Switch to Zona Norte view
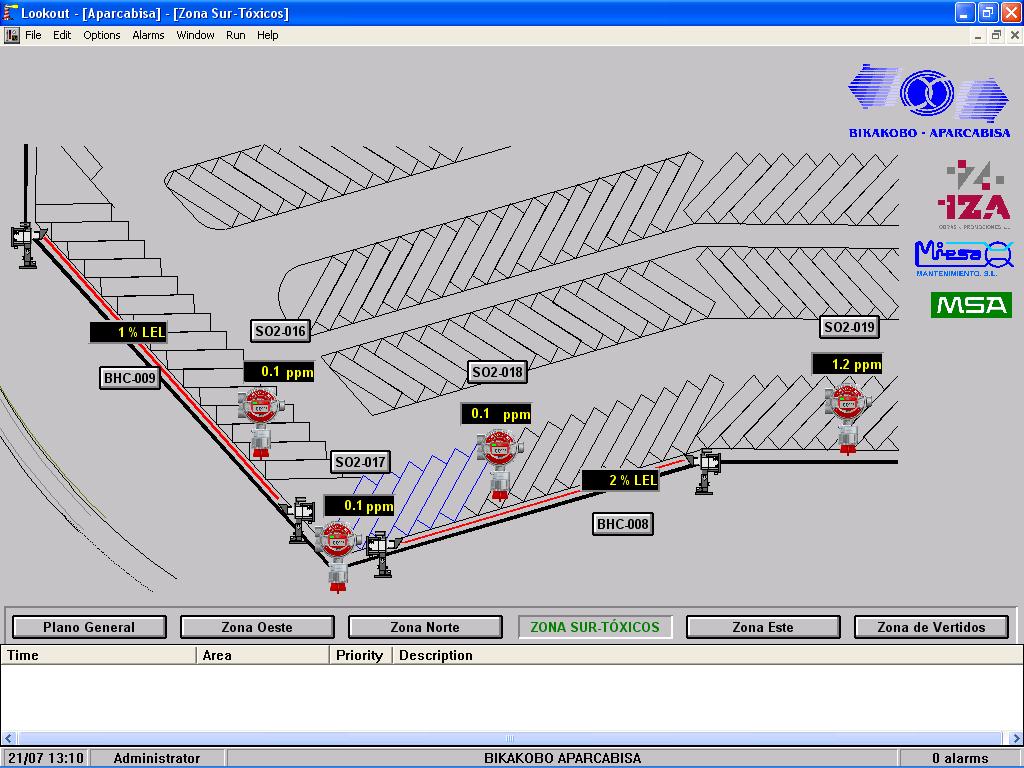 425,627
